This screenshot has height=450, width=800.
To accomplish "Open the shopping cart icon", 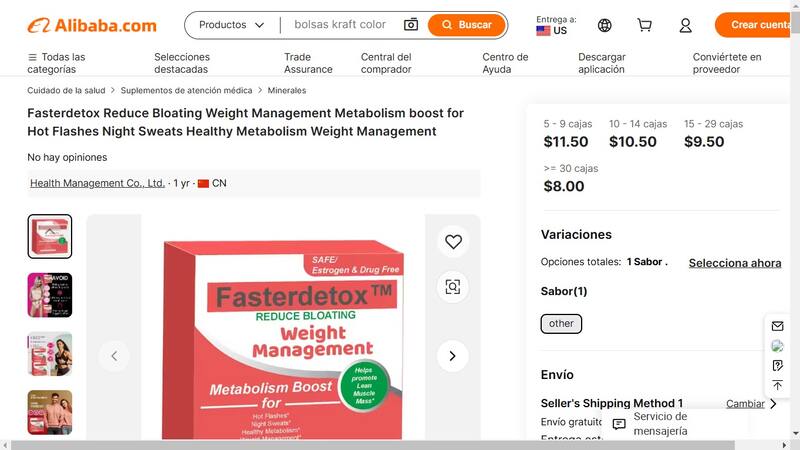I will (644, 25).
